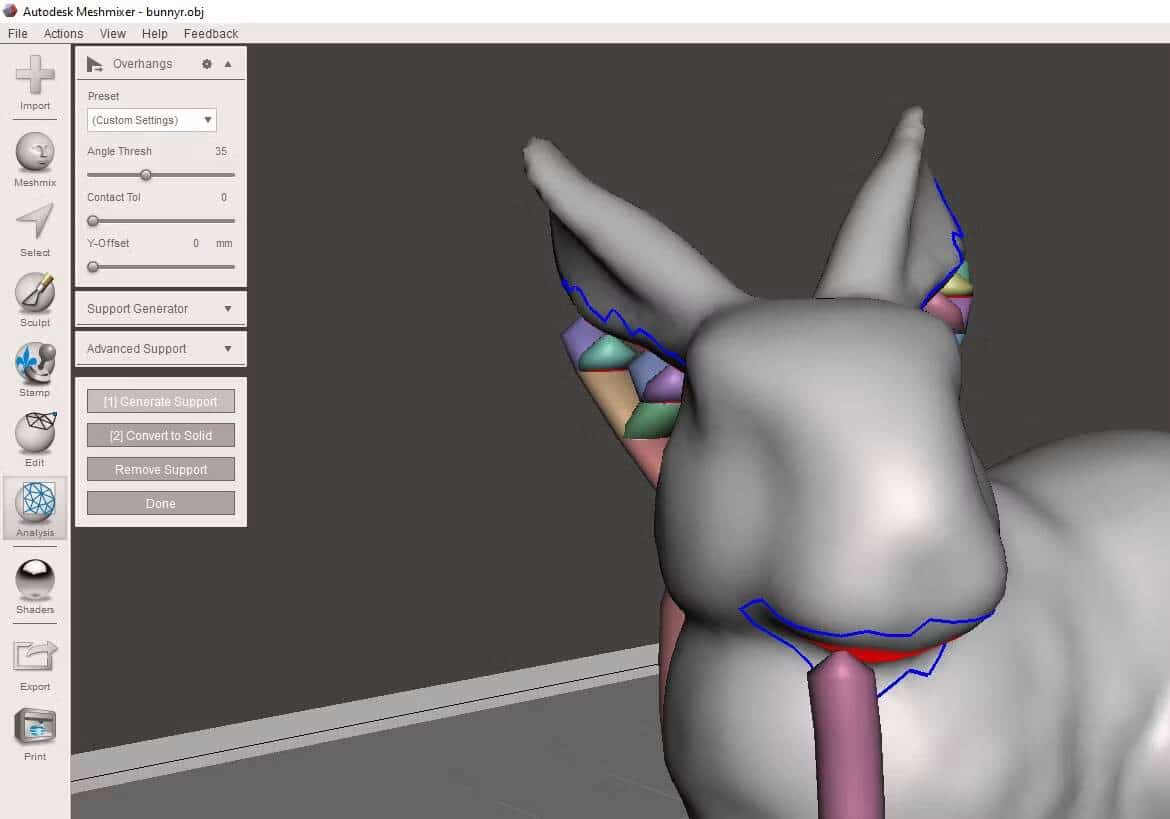This screenshot has height=819, width=1170.
Task: Expand the Support Generator section
Action: (x=160, y=309)
